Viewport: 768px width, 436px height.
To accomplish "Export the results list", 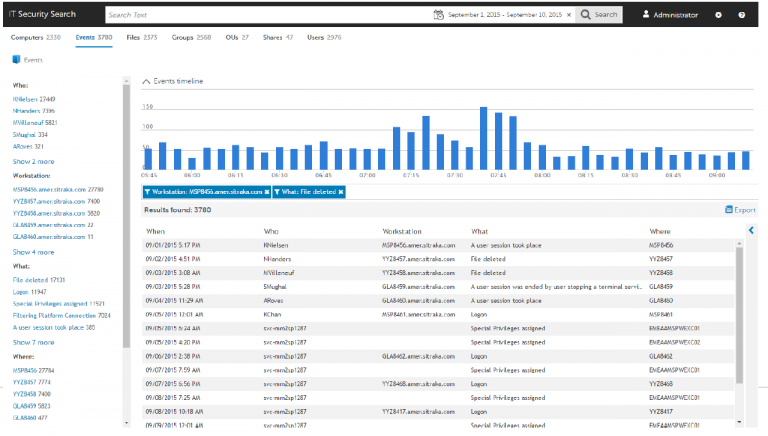I will coord(740,210).
